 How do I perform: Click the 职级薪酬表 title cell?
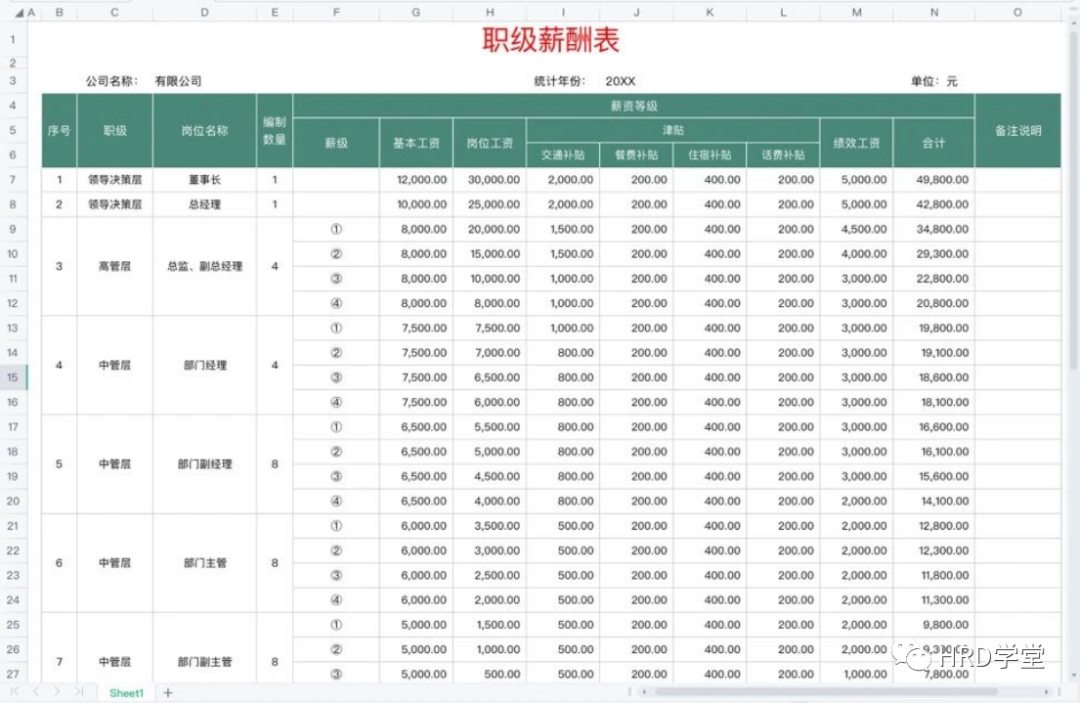tap(551, 40)
